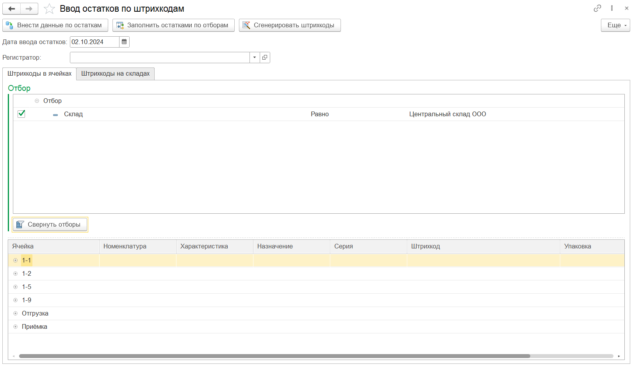Click the Характеристика column header
This screenshot has height=367, width=640.
[x=215, y=247]
